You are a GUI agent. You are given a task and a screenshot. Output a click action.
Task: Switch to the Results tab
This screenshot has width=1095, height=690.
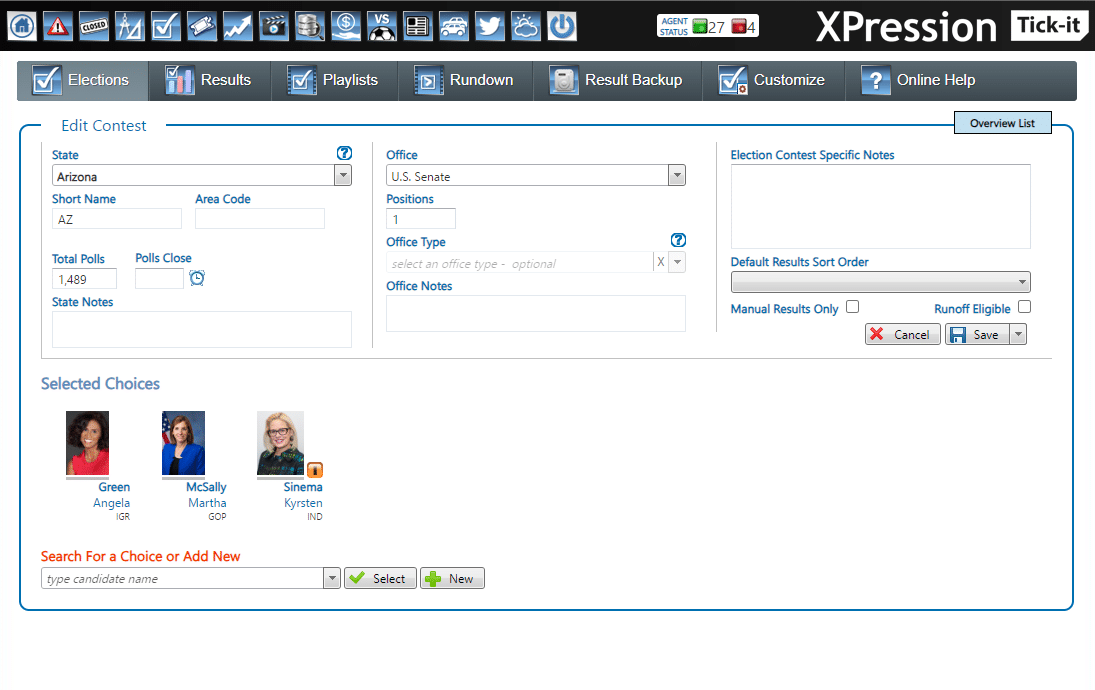click(x=209, y=80)
